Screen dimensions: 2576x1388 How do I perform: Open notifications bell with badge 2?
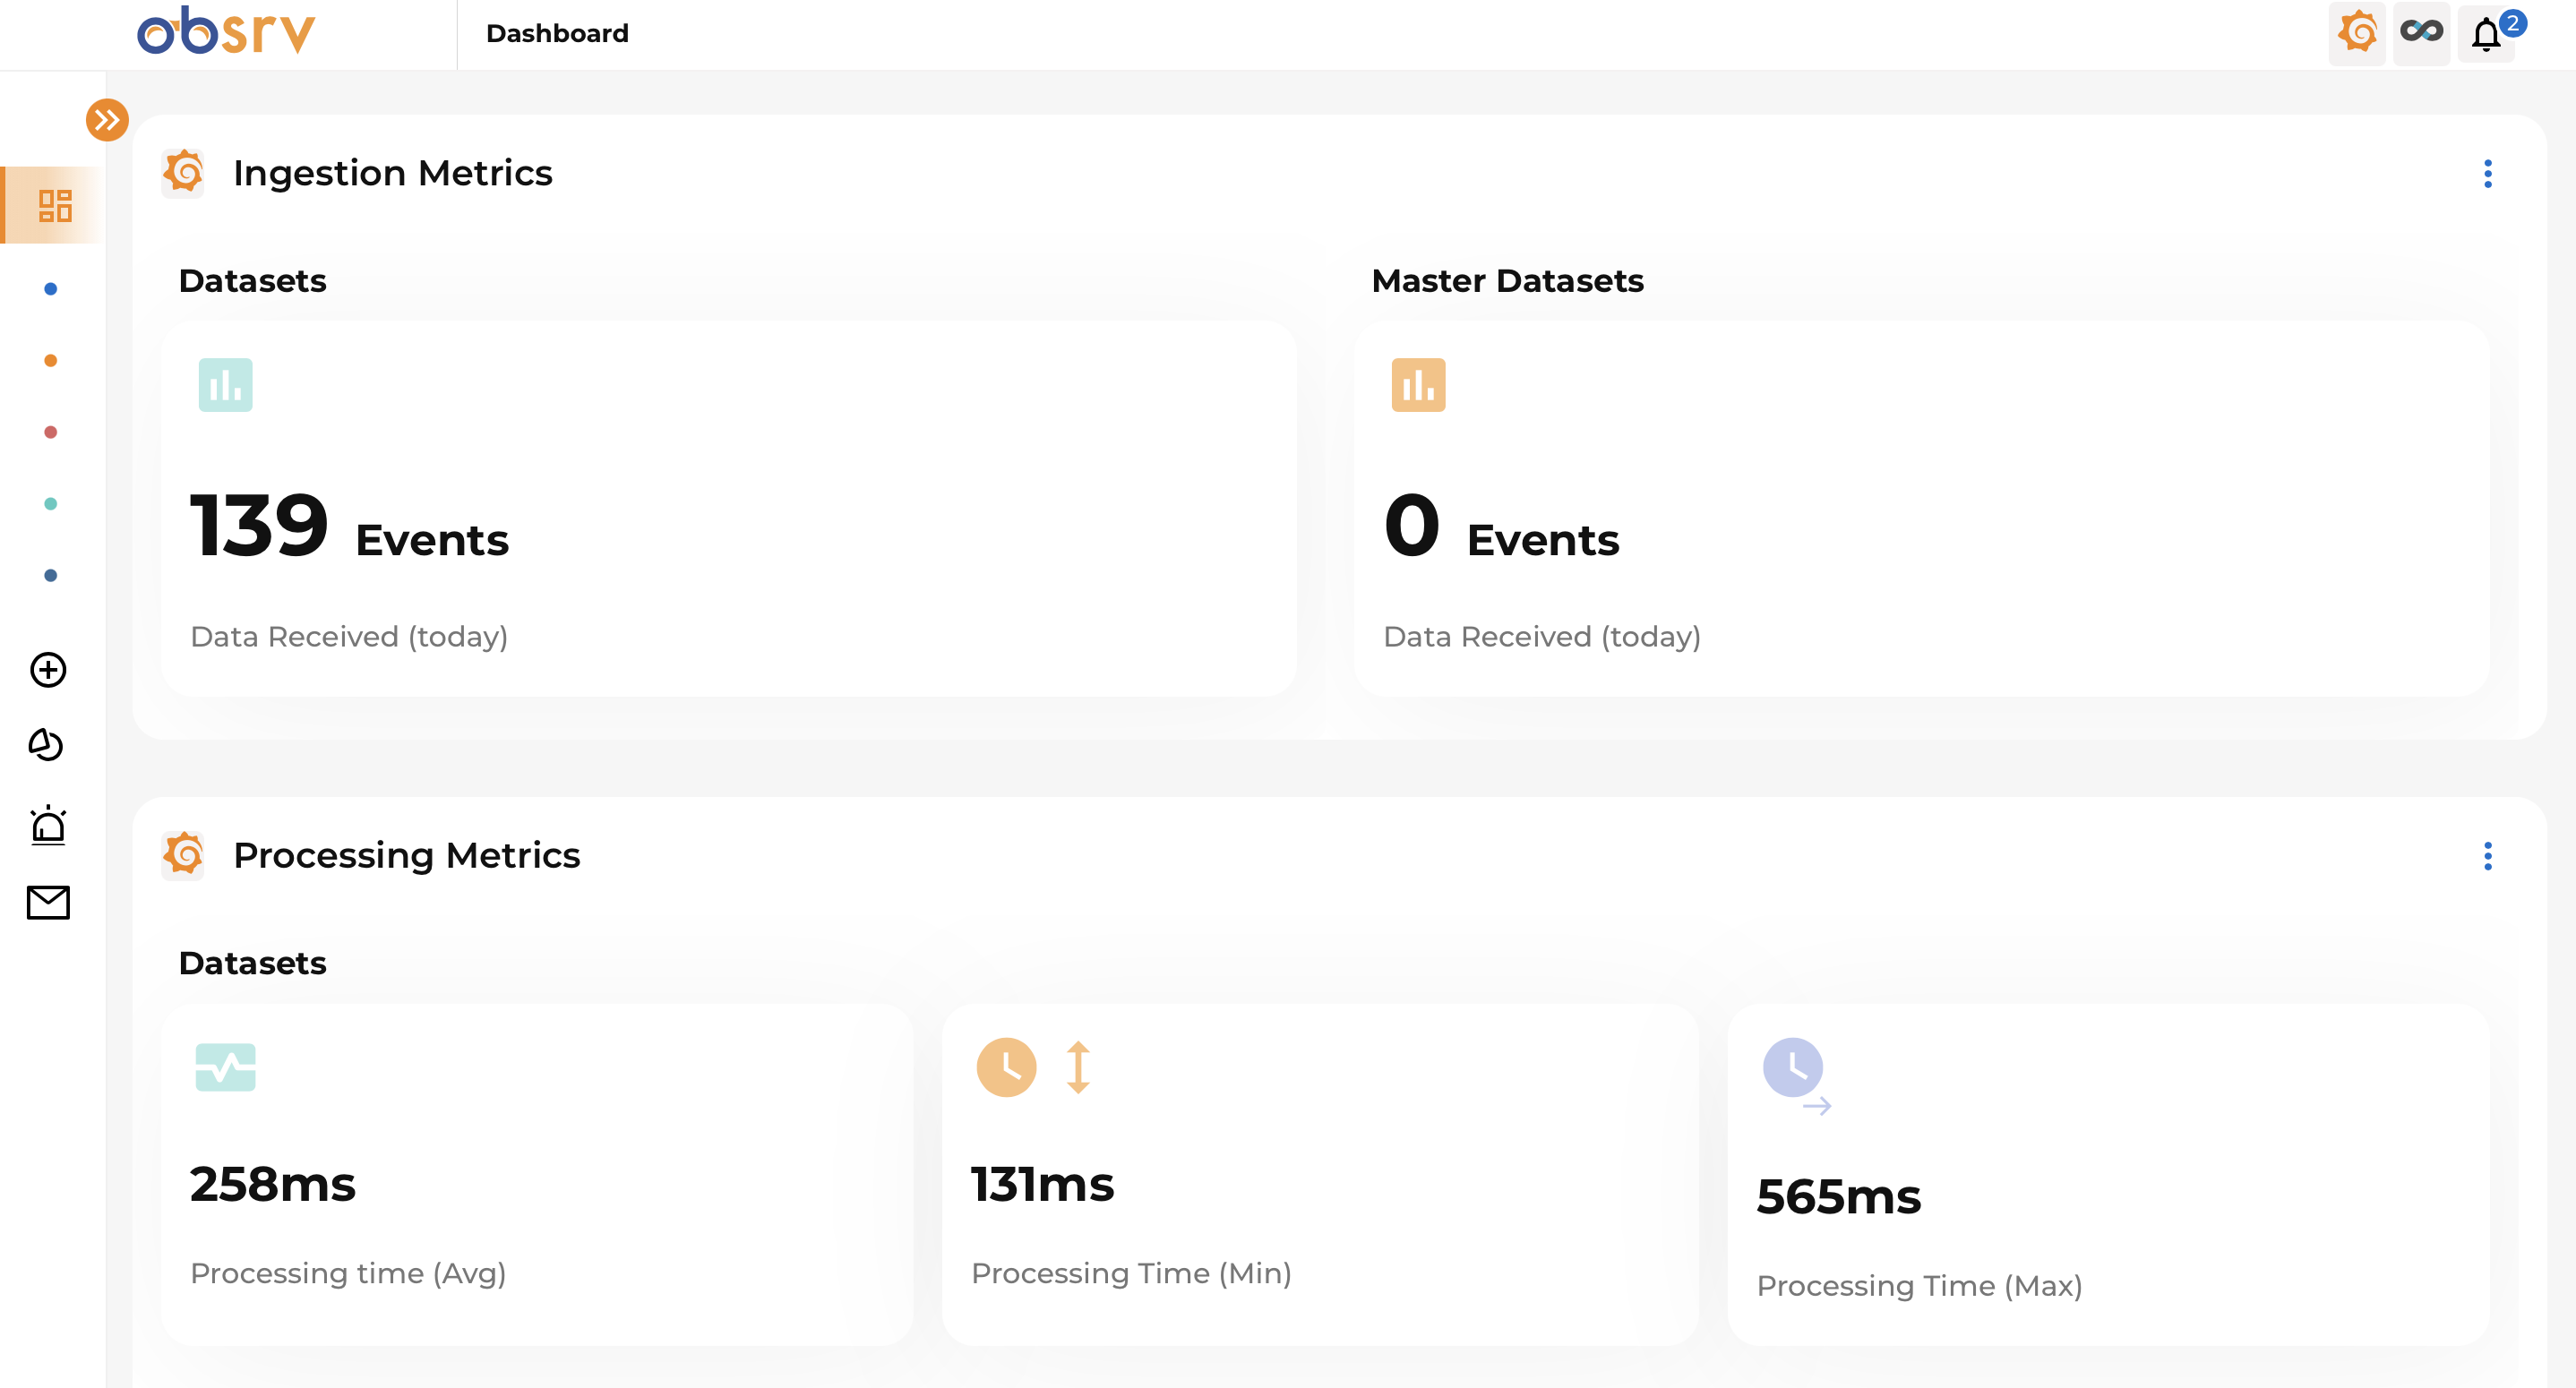click(2487, 35)
